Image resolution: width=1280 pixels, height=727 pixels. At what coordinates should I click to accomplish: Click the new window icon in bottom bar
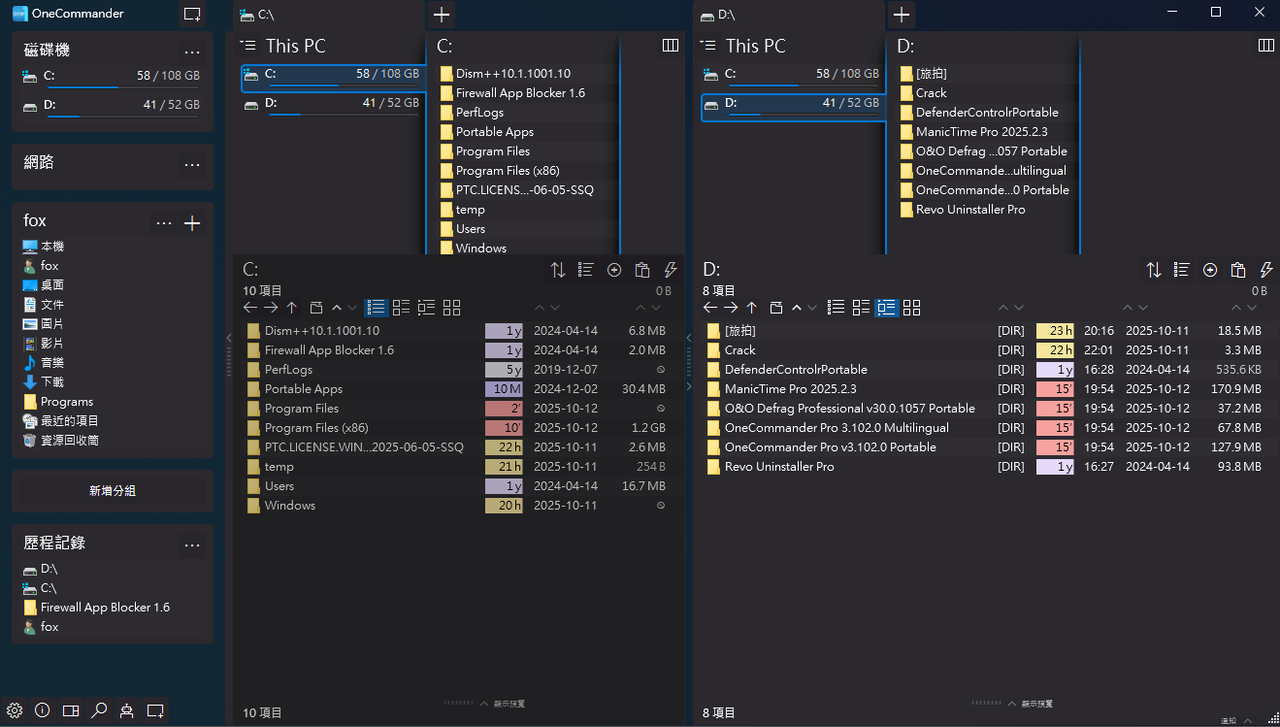point(155,711)
